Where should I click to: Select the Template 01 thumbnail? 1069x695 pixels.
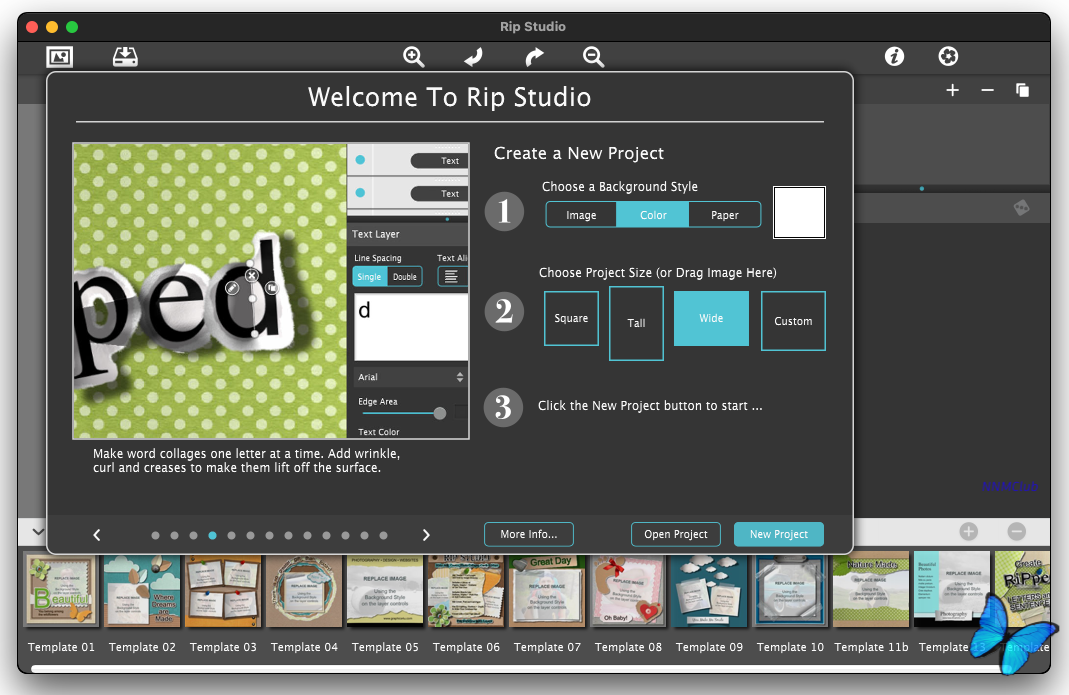[x=61, y=591]
